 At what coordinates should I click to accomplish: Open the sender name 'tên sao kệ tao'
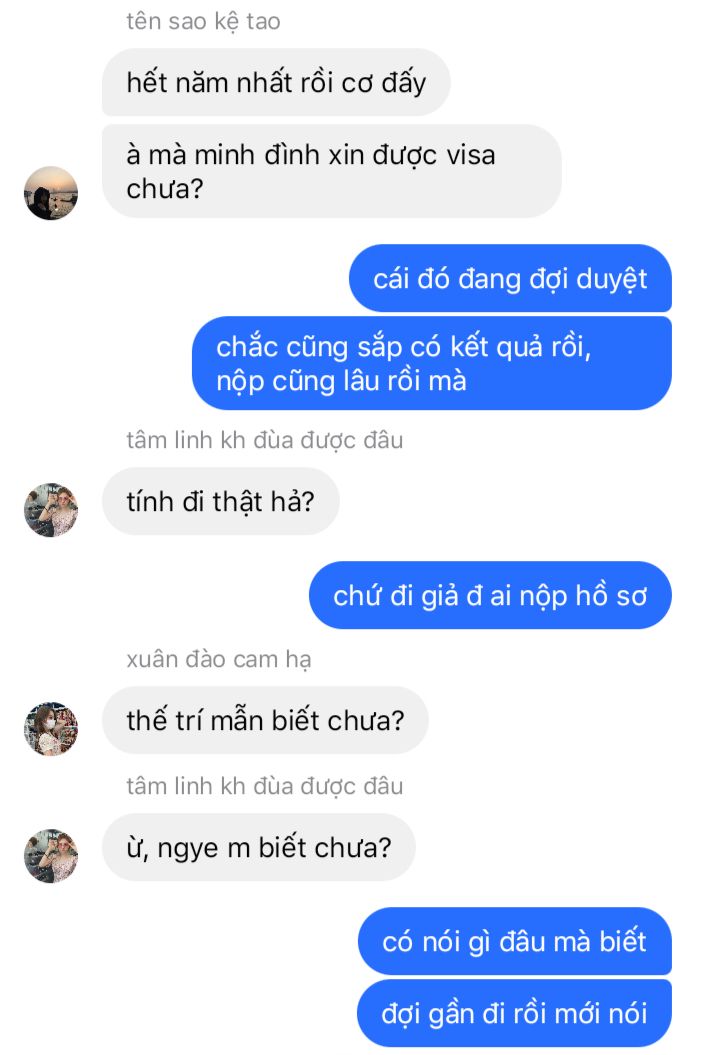(203, 22)
